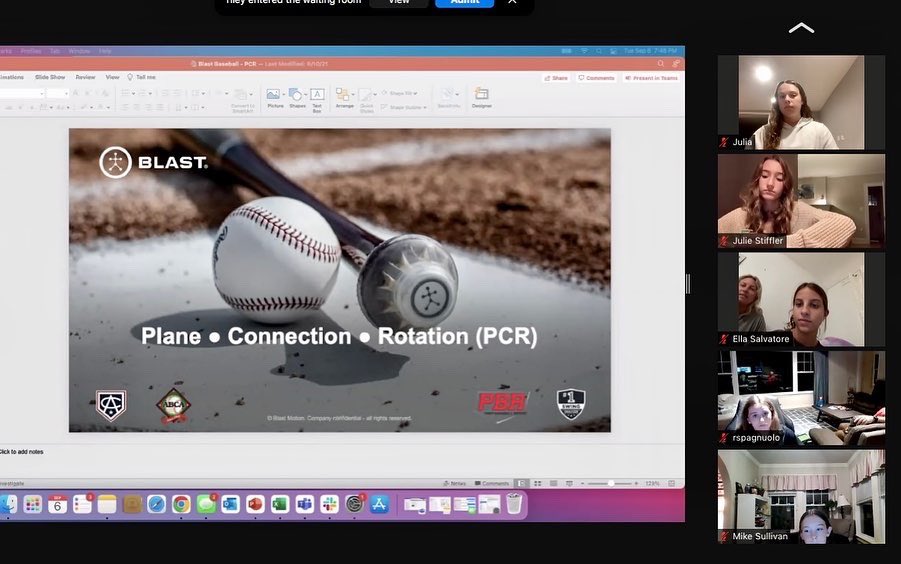Screen dimensions: 901x564
Task: Open the Shapes gallery
Action: pos(297,98)
